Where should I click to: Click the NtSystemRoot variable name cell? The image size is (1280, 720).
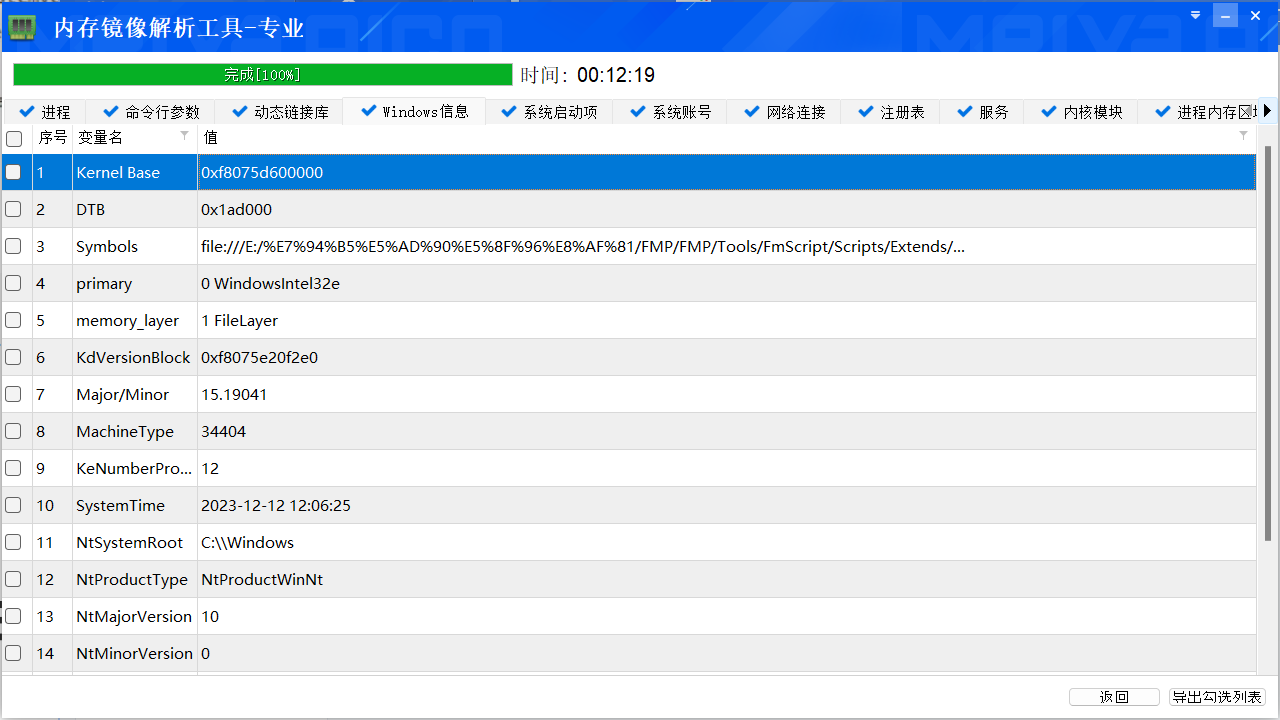135,542
